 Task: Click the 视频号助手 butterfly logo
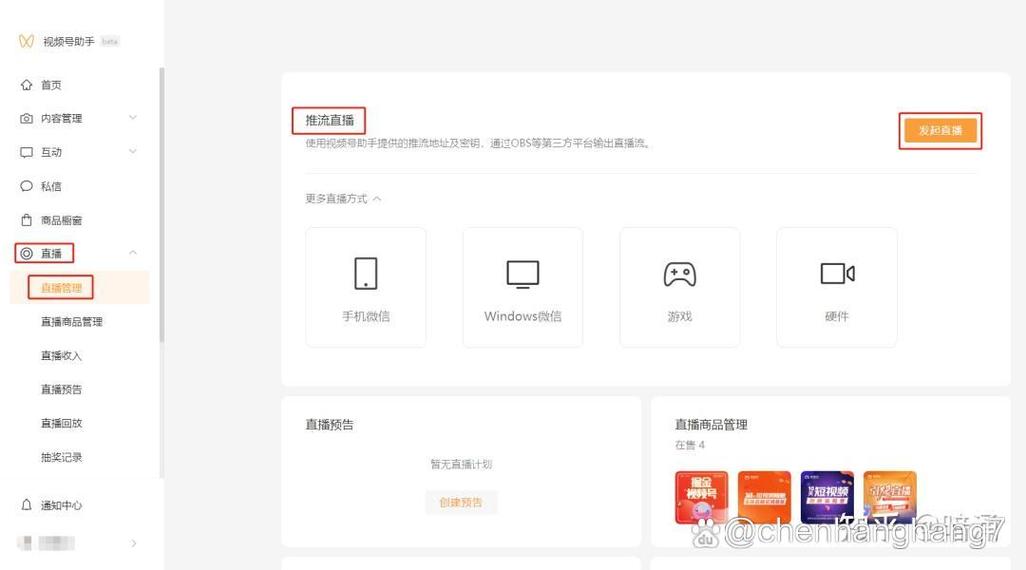click(x=27, y=42)
